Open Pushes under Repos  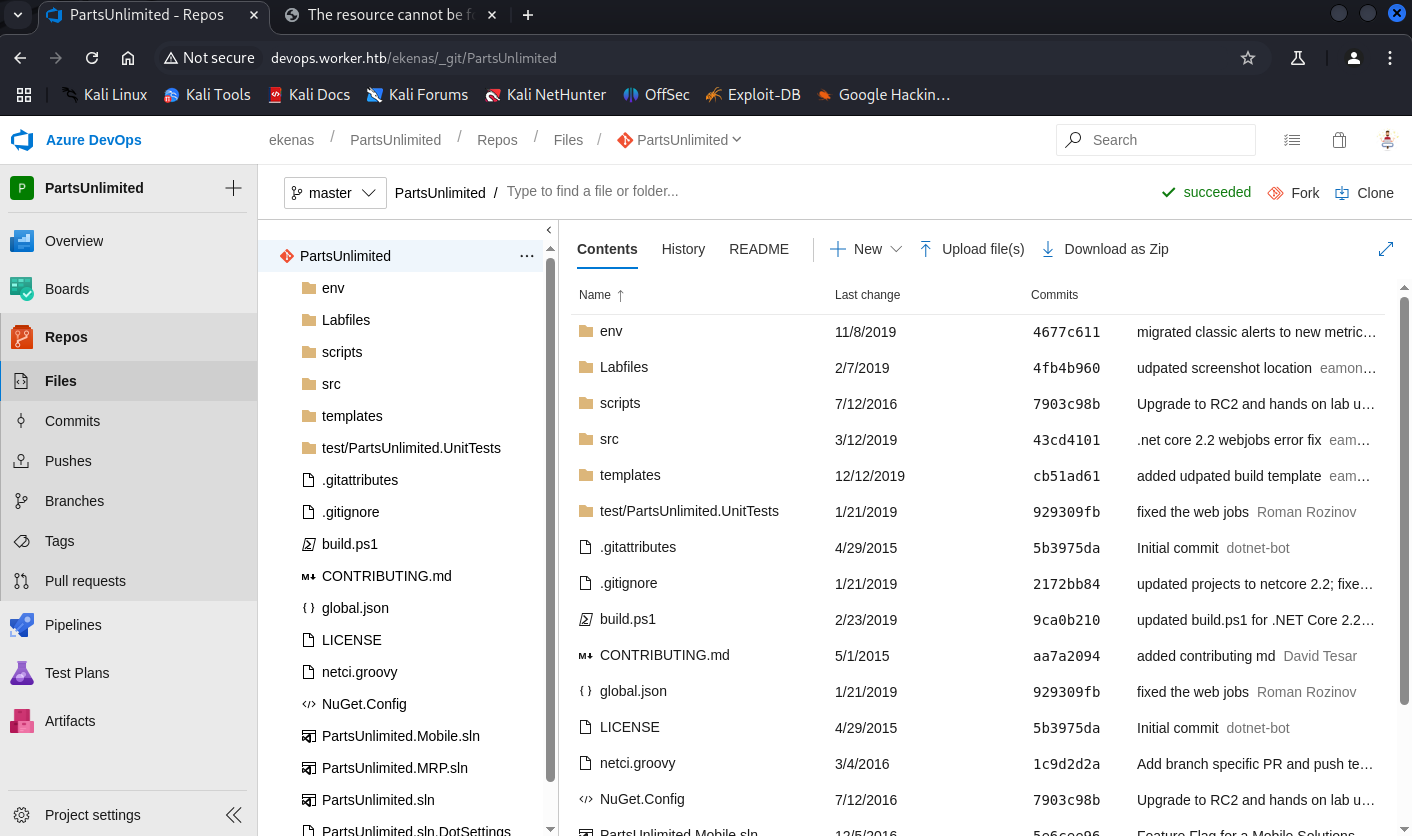(128, 461)
